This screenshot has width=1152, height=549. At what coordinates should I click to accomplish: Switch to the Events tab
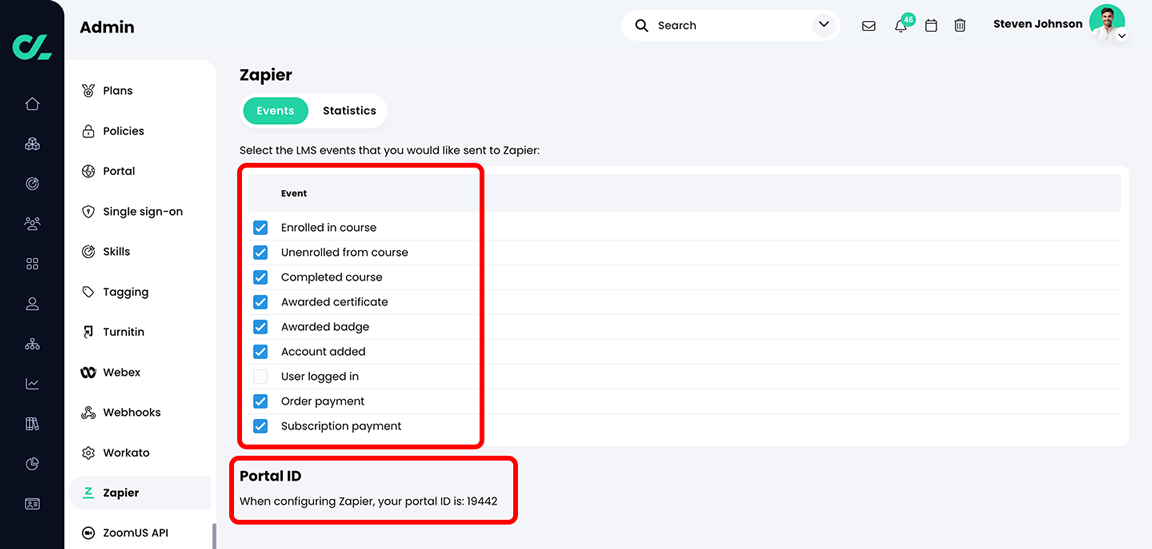276,111
